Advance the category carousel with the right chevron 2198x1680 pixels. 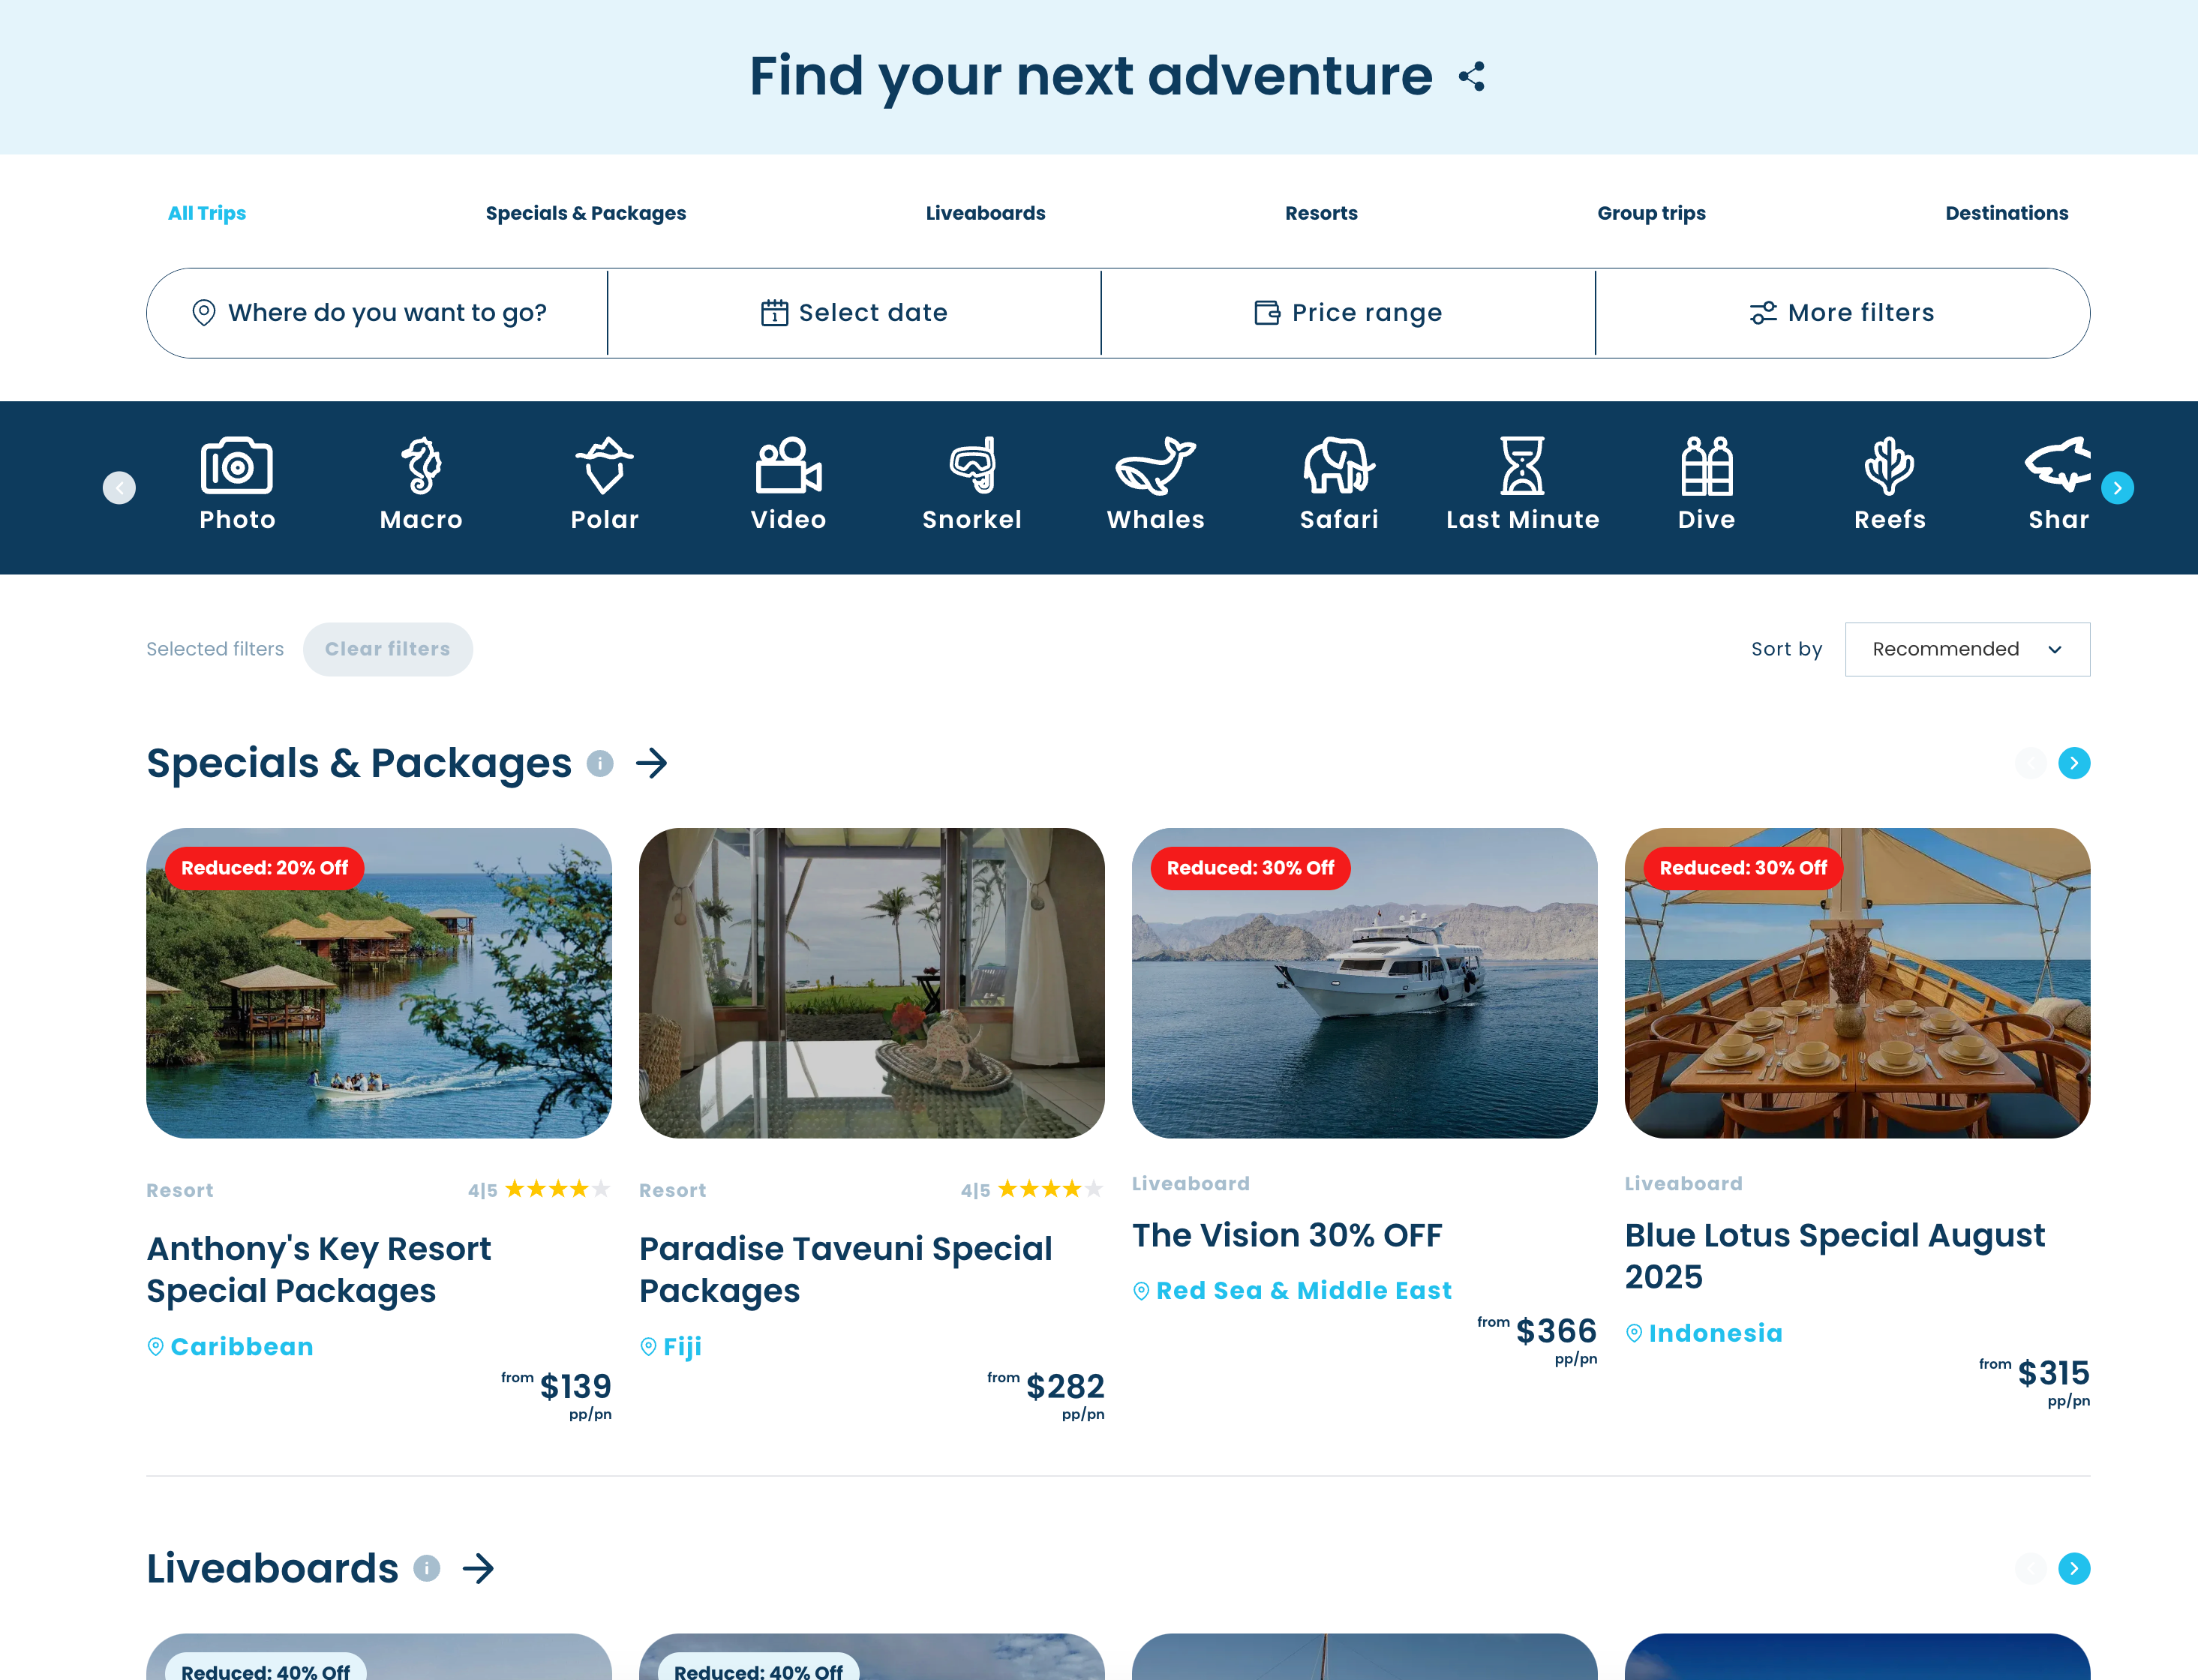coord(2118,488)
